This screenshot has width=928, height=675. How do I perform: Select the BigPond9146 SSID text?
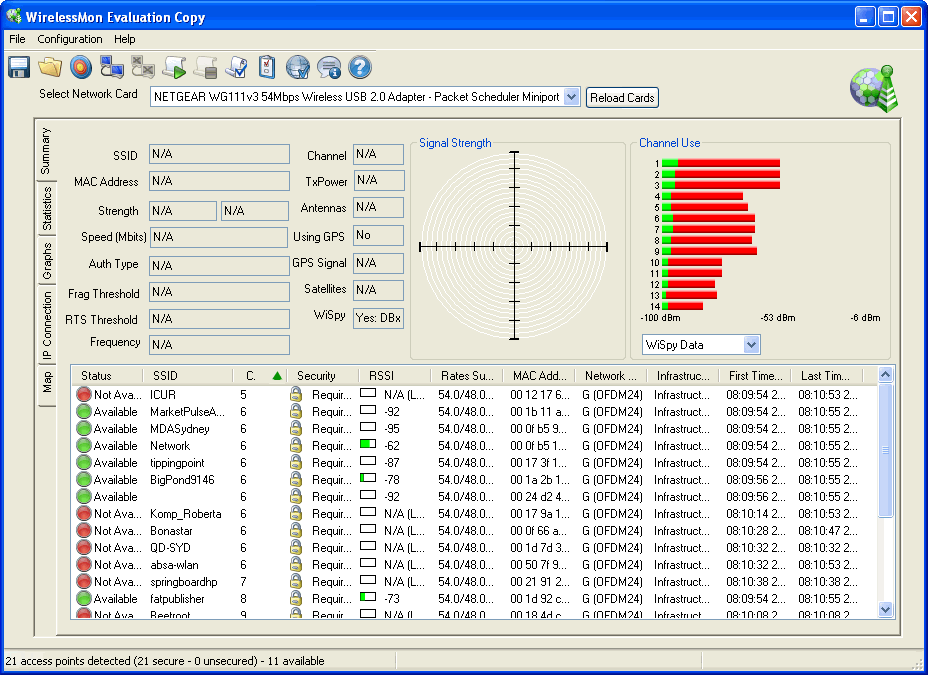(x=182, y=480)
